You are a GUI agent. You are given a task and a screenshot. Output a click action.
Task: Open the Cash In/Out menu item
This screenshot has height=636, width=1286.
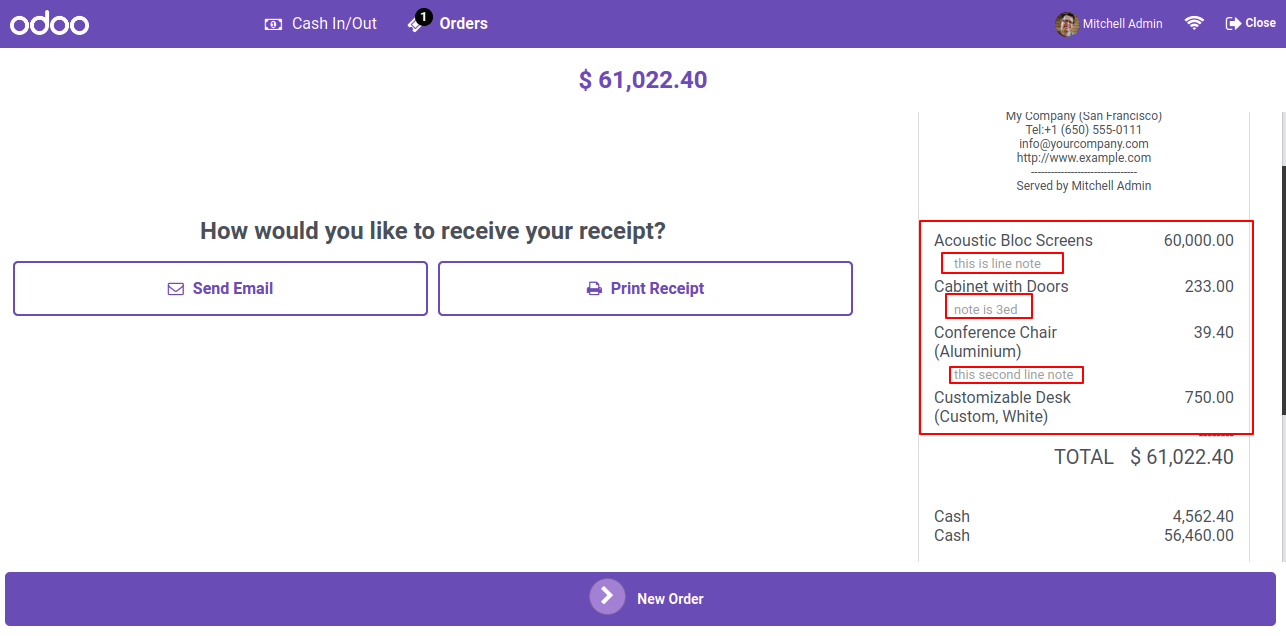[x=320, y=24]
